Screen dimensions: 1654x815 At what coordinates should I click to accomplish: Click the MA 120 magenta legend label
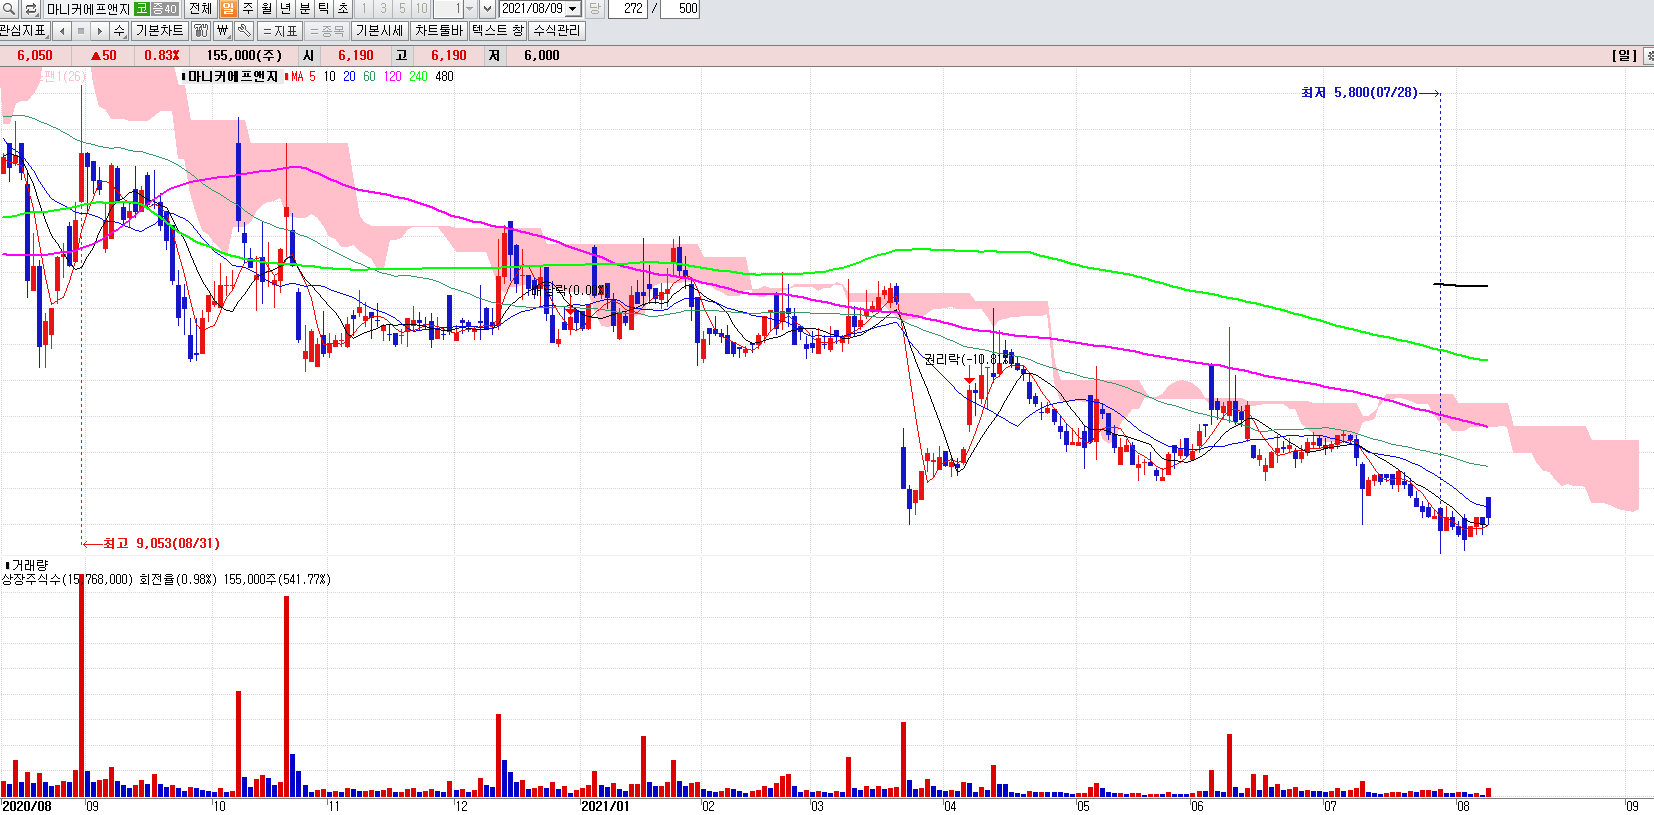[393, 76]
